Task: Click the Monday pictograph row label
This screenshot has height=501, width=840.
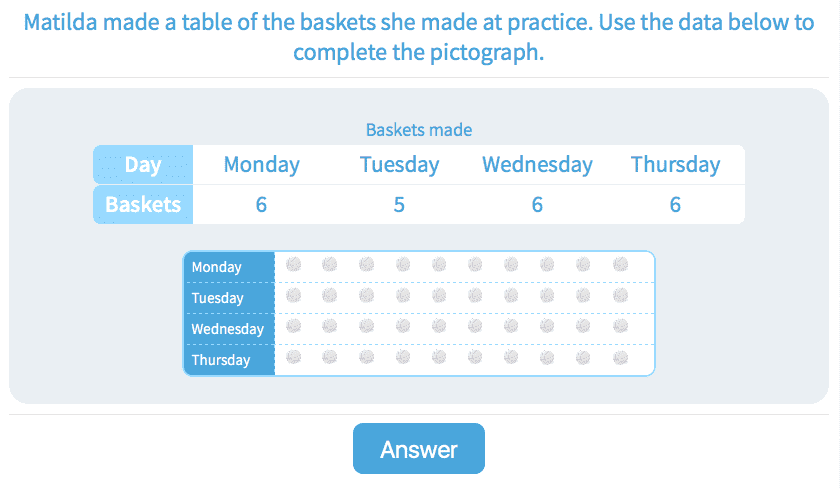Action: [217, 267]
